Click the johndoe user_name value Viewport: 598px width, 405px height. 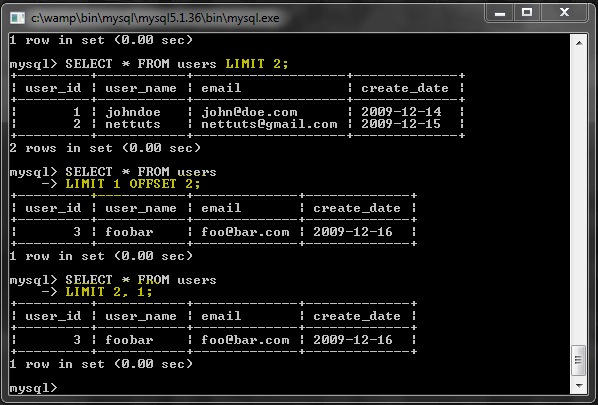pyautogui.click(x=133, y=112)
